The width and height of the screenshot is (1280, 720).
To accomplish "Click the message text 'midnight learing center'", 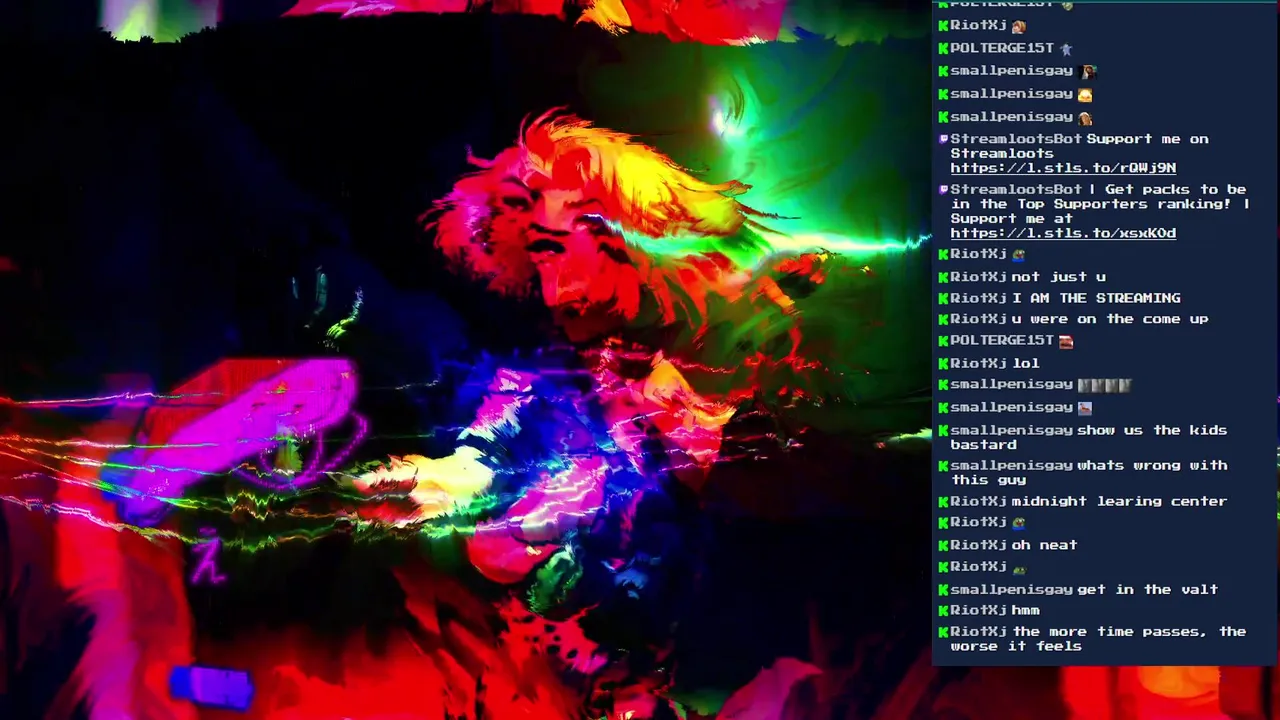I will pyautogui.click(x=1119, y=501).
